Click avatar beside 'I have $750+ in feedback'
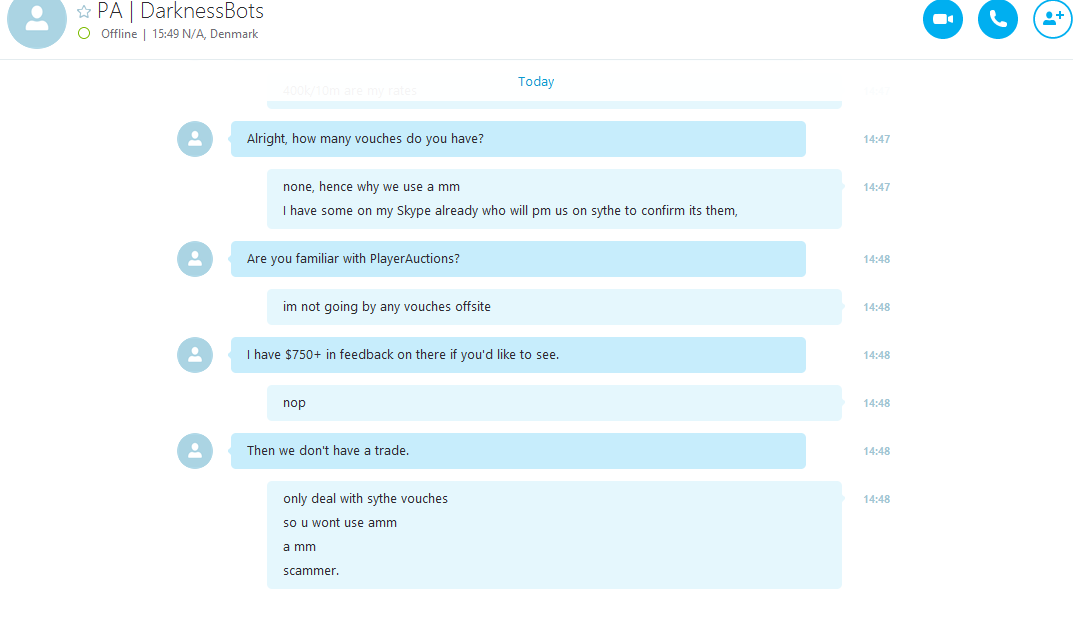The image size is (1073, 617). pyautogui.click(x=195, y=355)
